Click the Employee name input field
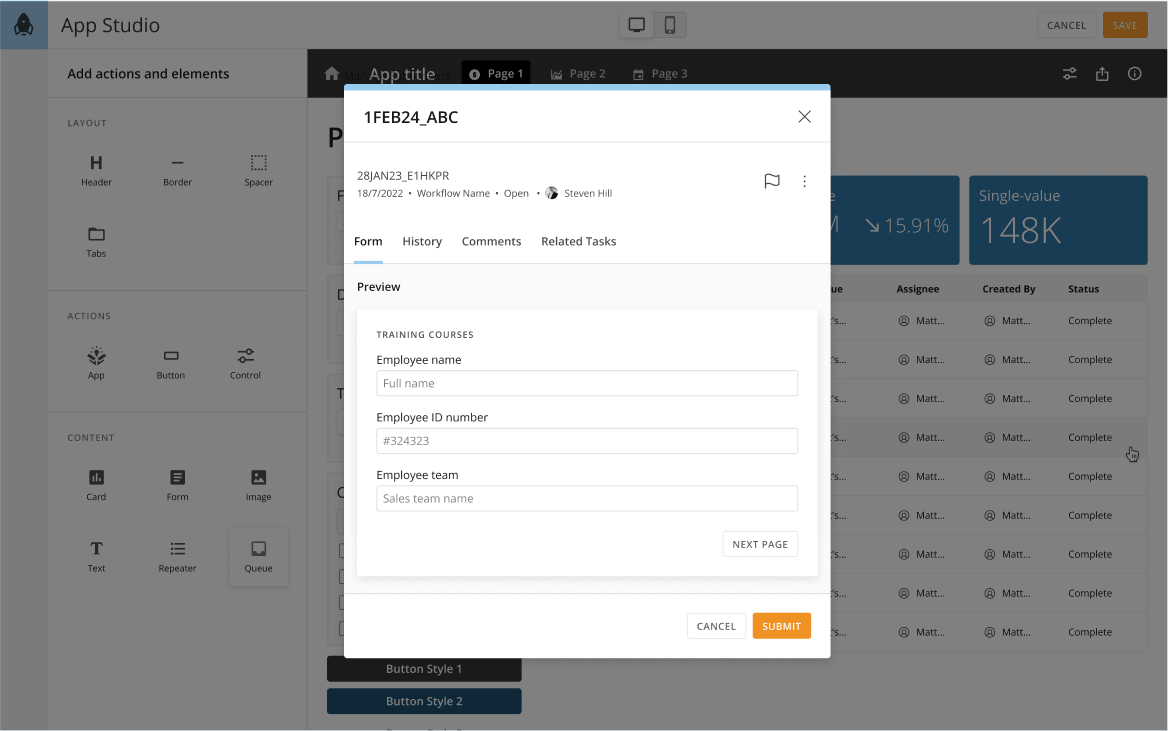Screen dimensions: 1168x731 pyautogui.click(x=587, y=383)
